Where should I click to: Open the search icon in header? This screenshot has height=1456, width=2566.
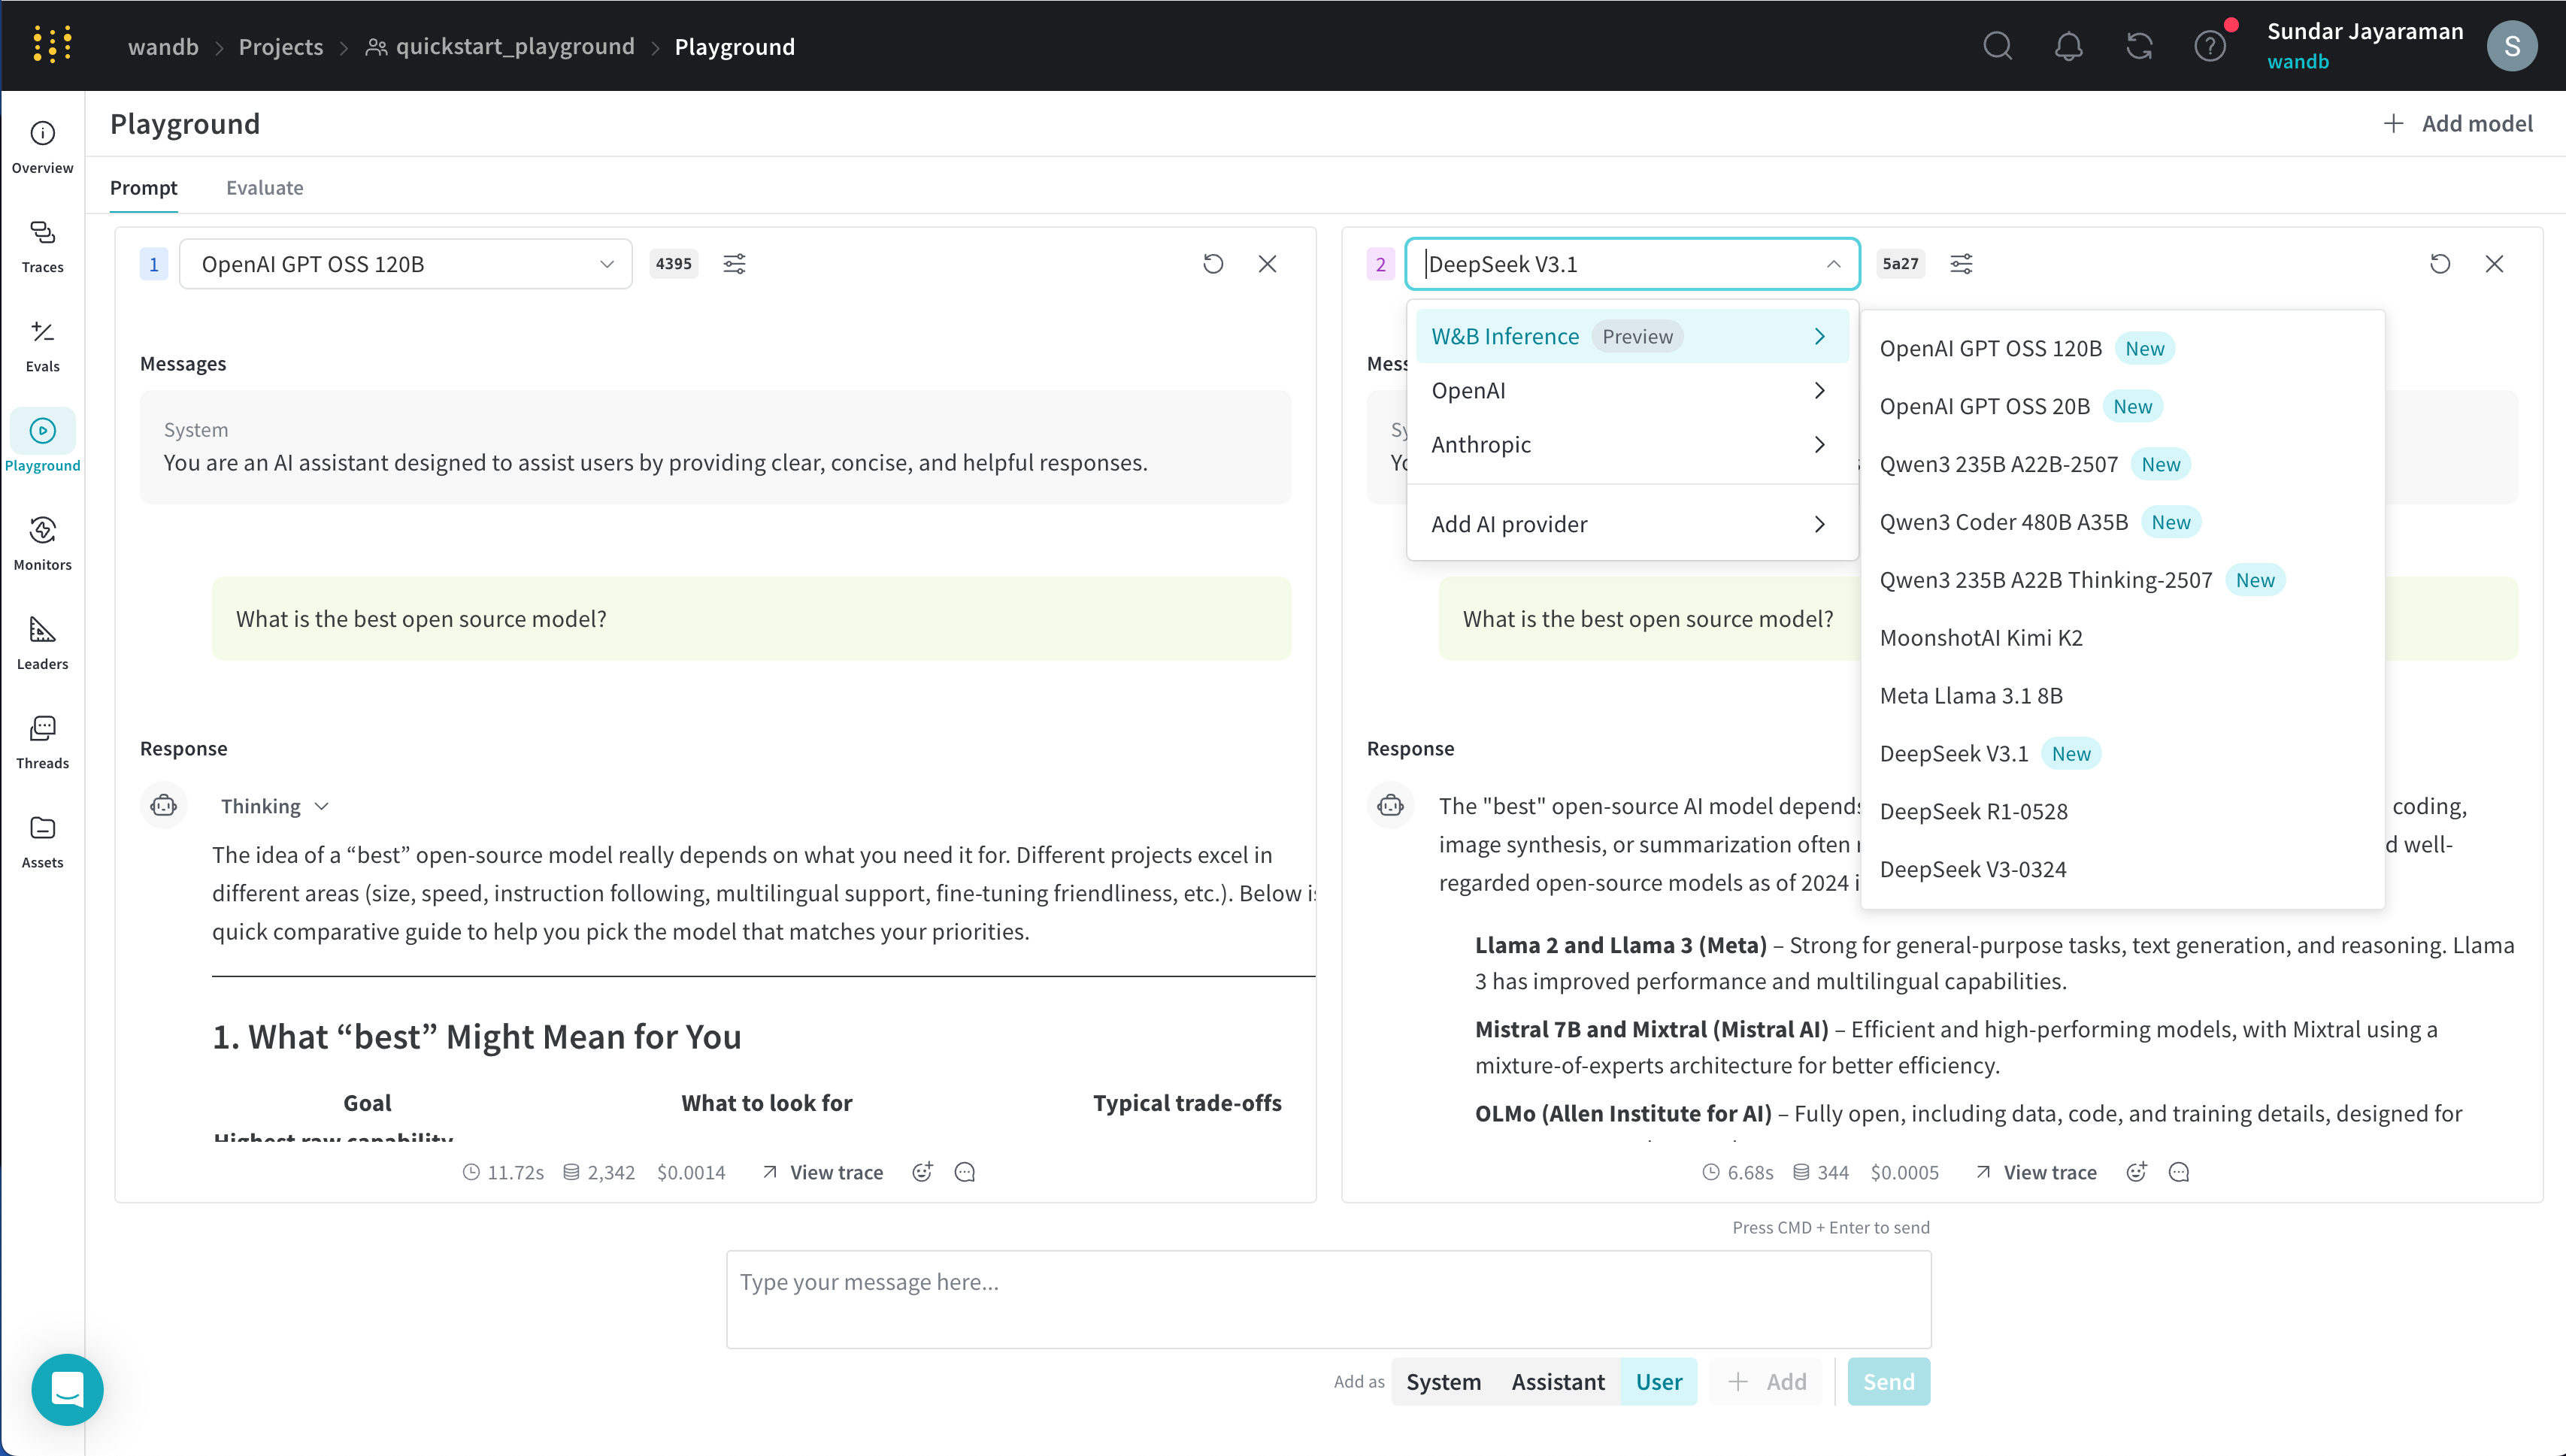click(x=1997, y=46)
